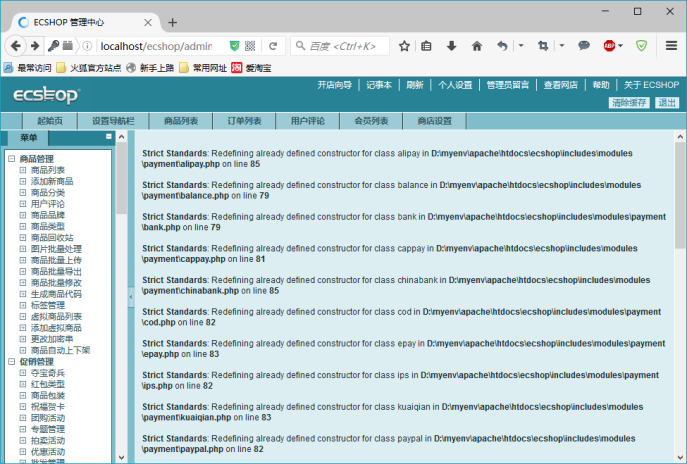
Task: Open the dropdown arrow beside the undo icon
Action: (x=521, y=46)
